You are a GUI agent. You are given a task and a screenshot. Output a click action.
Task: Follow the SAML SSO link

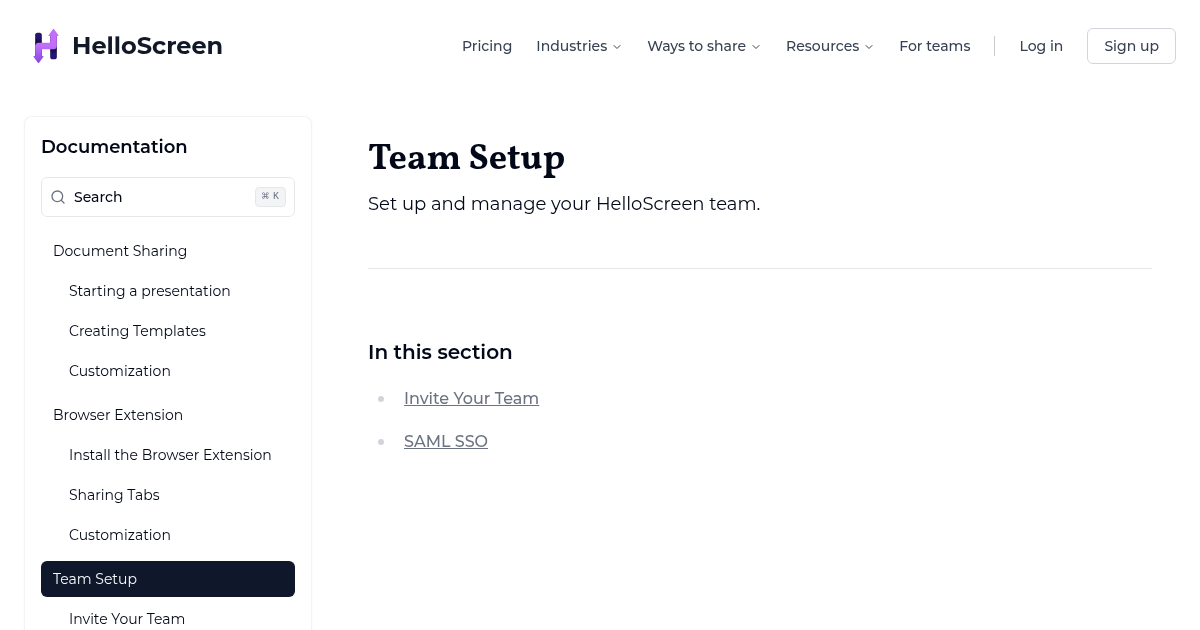446,441
